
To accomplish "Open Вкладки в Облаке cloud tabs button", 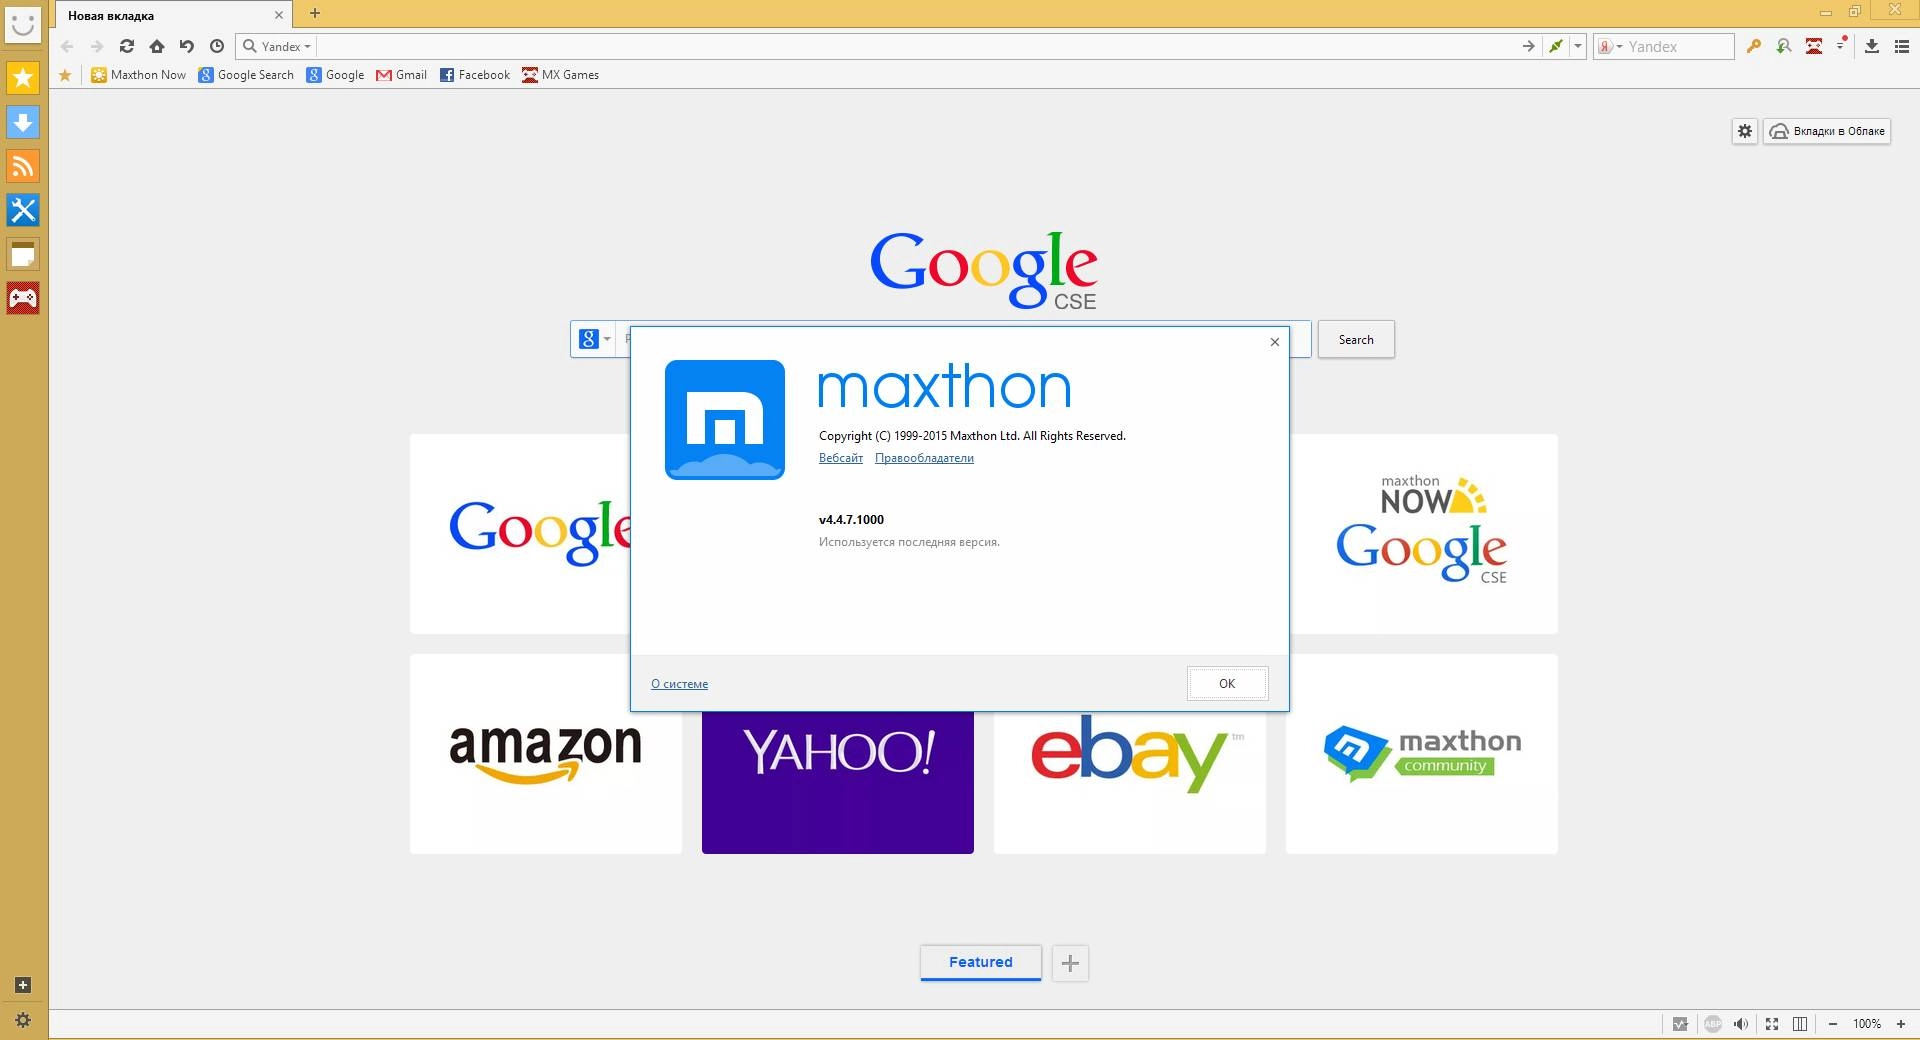I will click(1827, 131).
